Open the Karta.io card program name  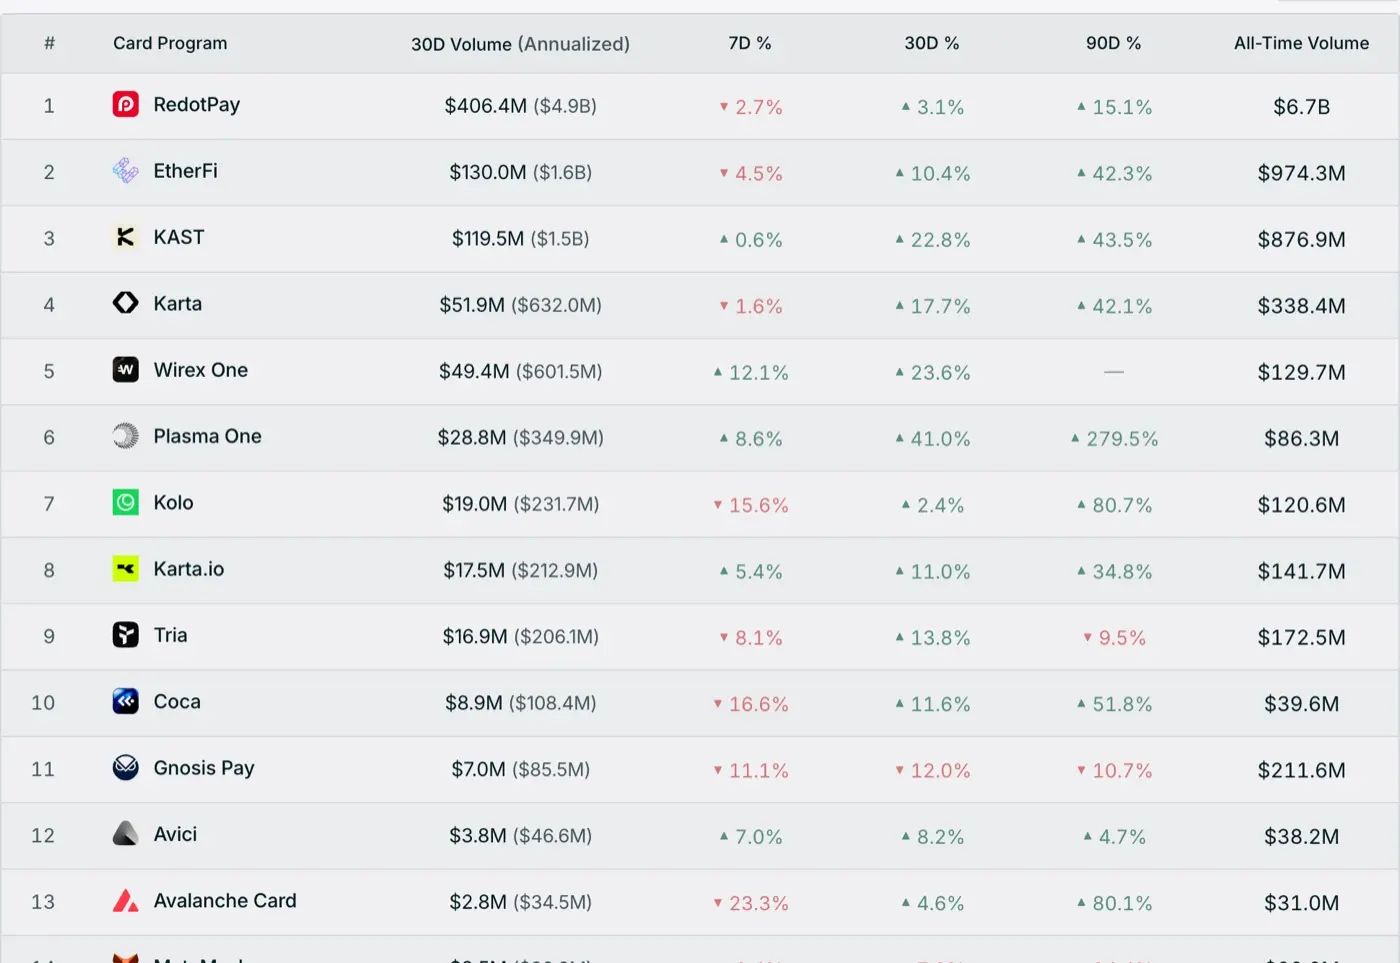(189, 569)
